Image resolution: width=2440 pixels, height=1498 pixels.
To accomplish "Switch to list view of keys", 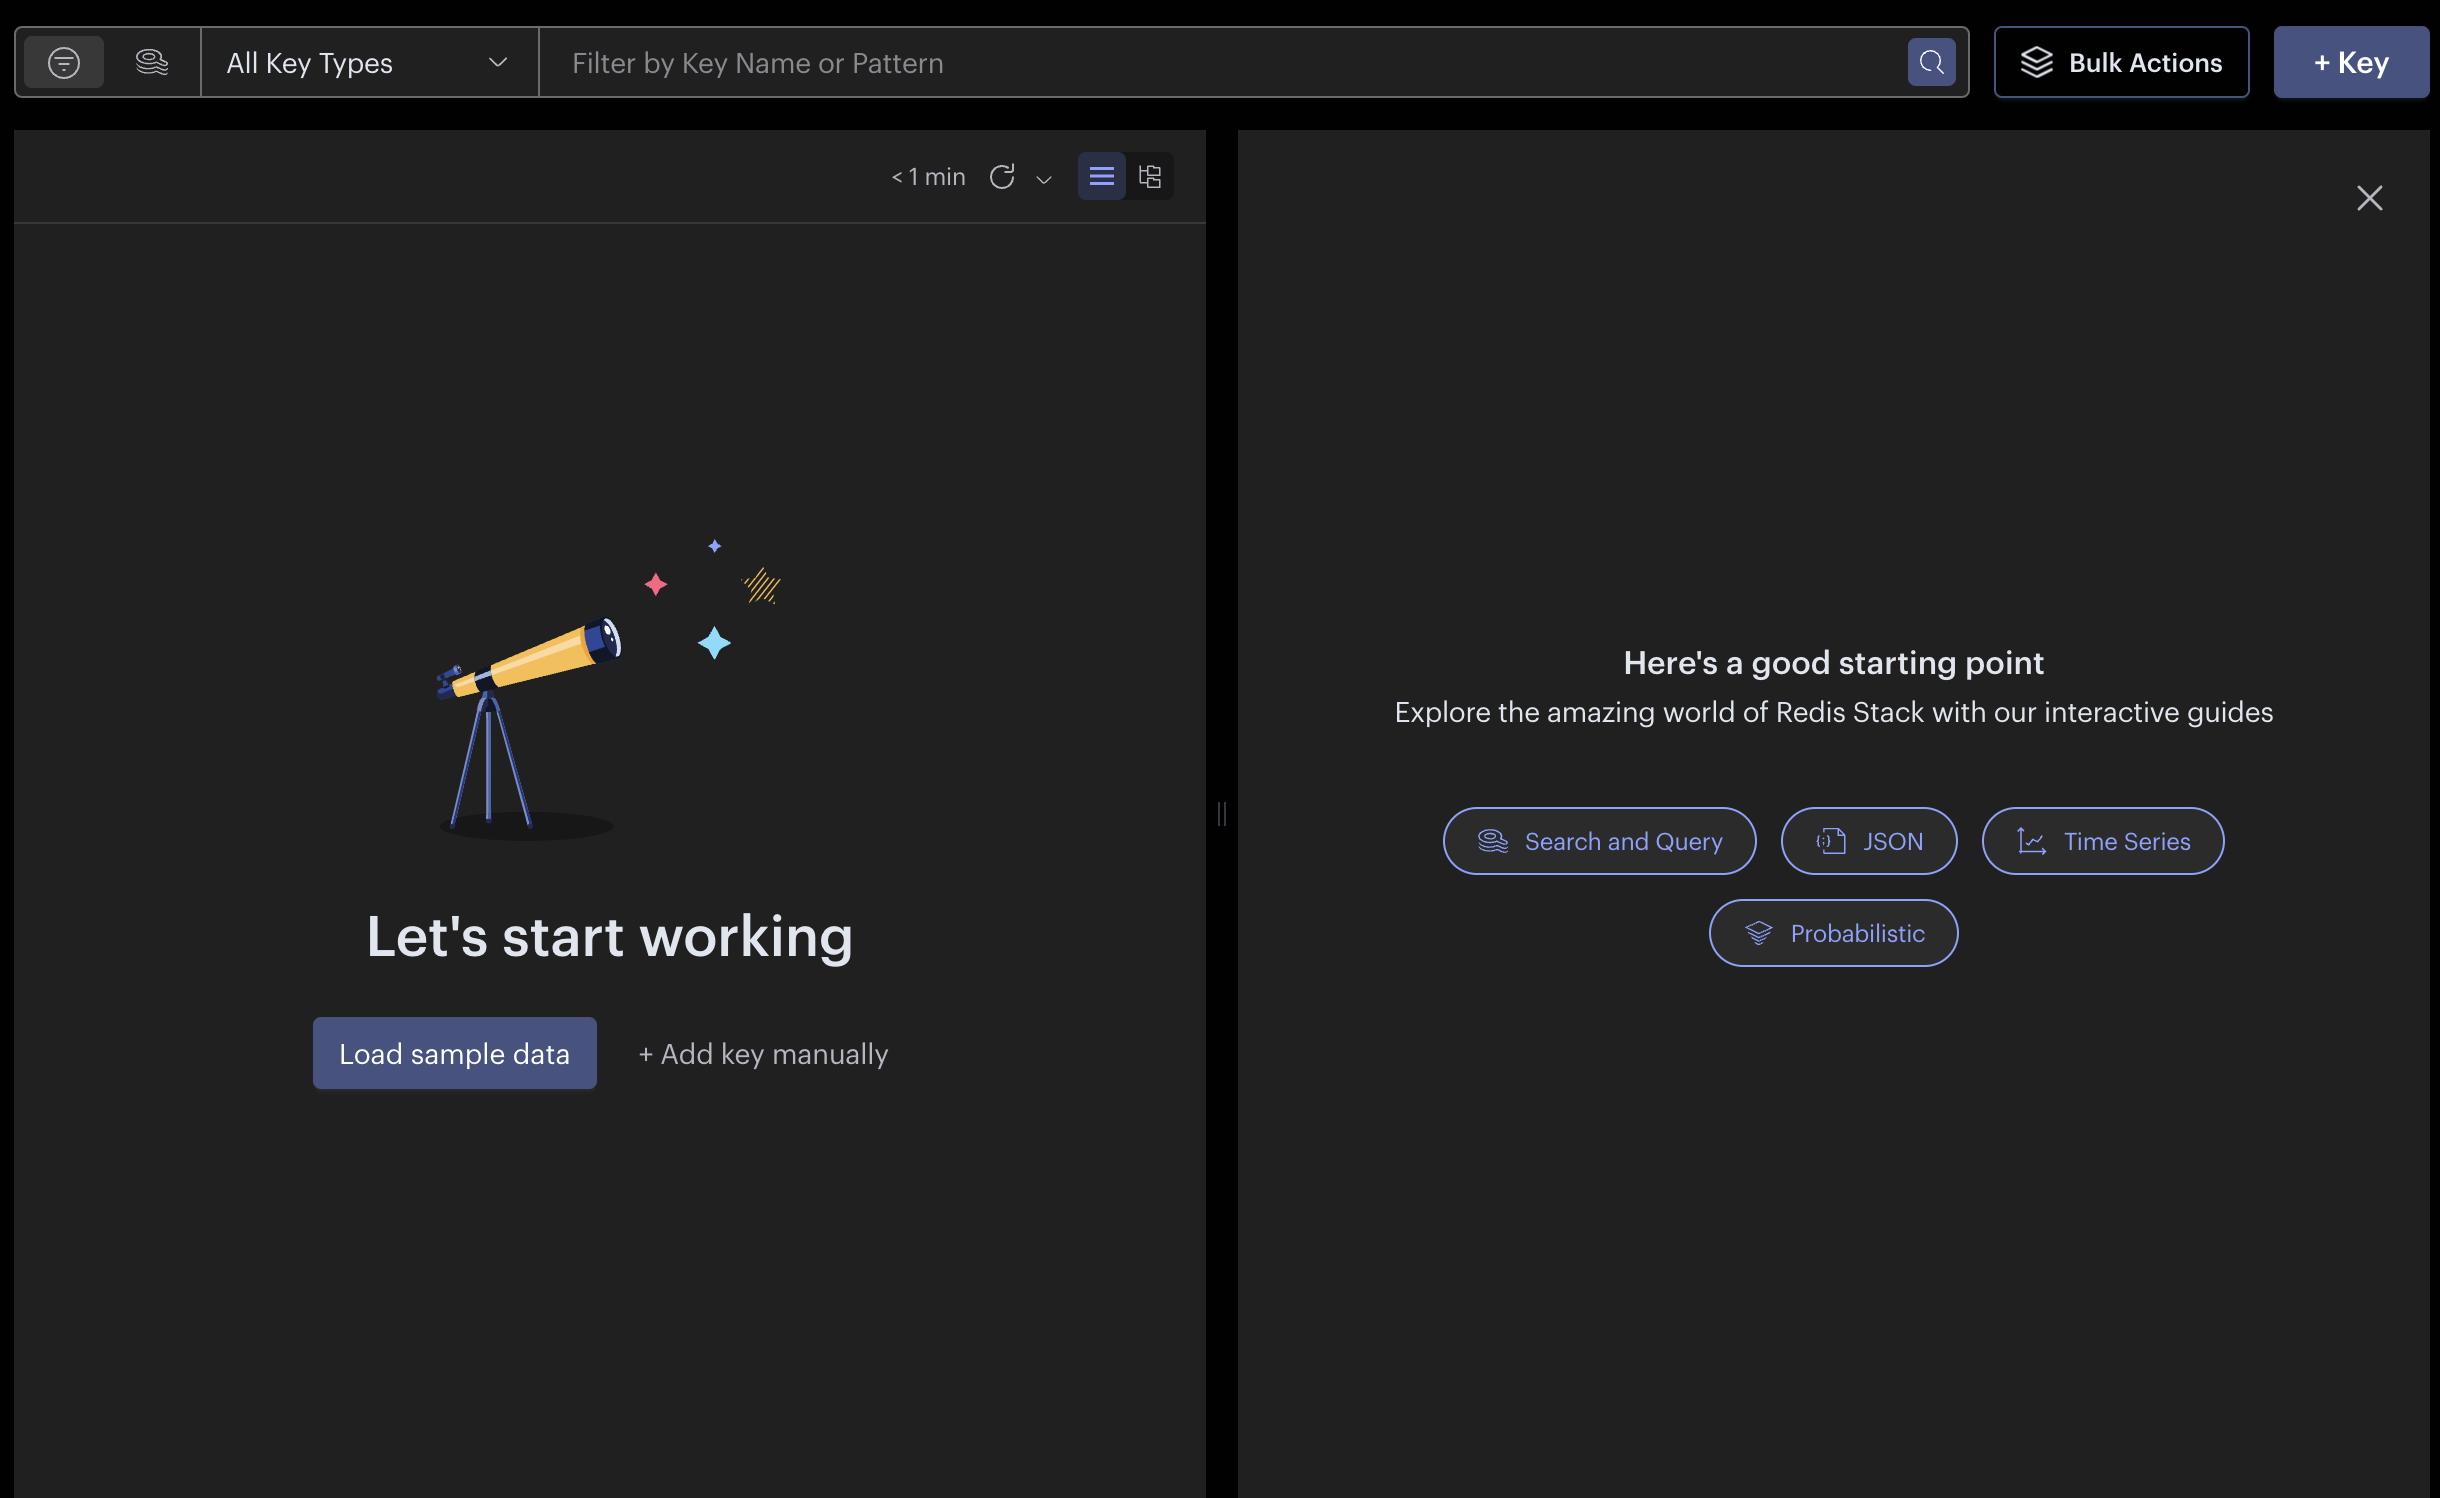I will coord(1101,177).
